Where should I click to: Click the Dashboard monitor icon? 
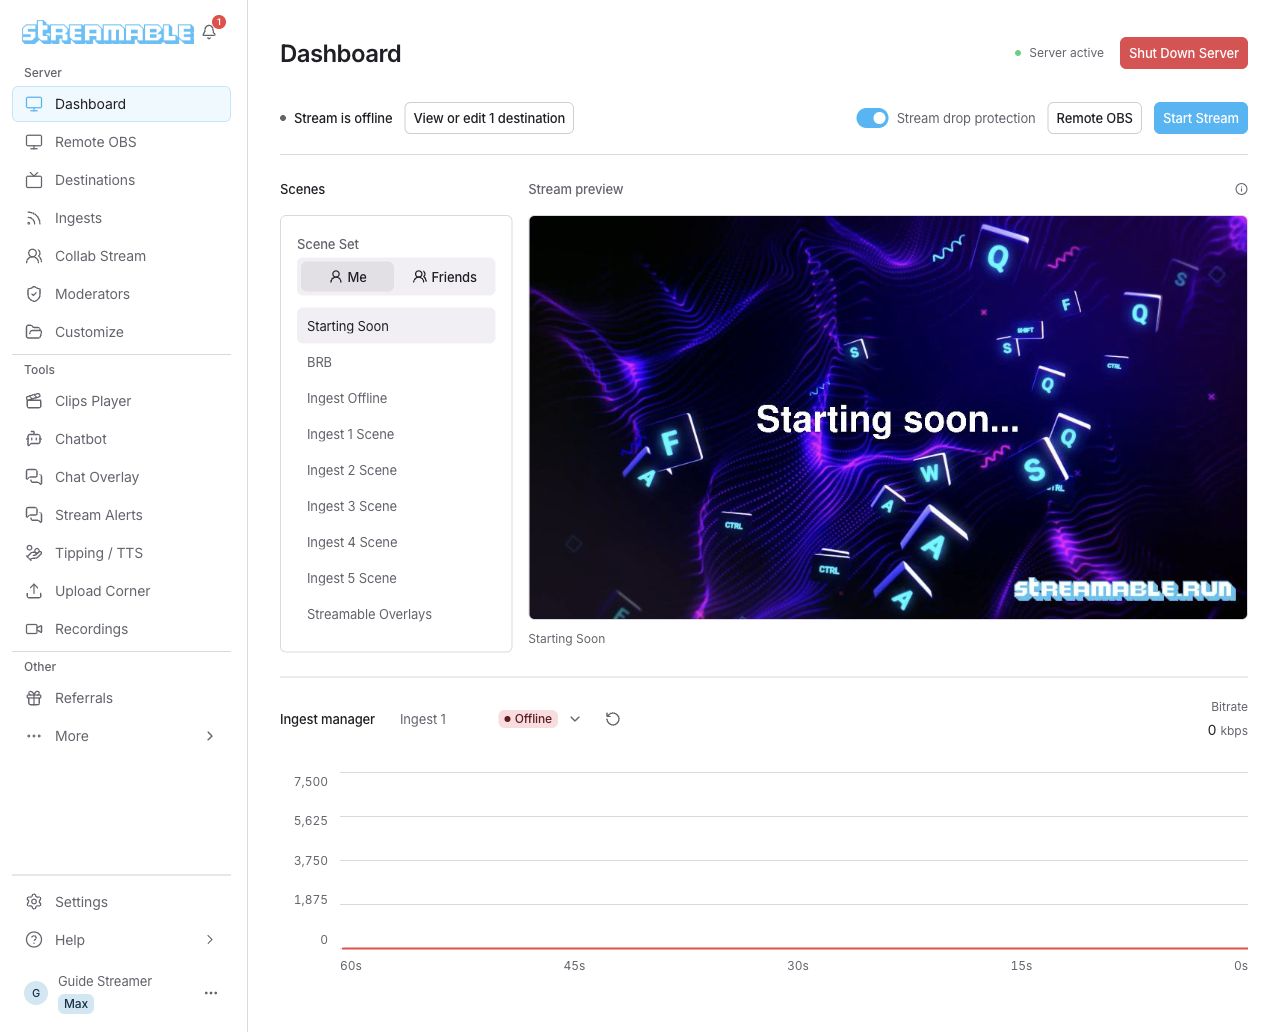pyautogui.click(x=34, y=104)
